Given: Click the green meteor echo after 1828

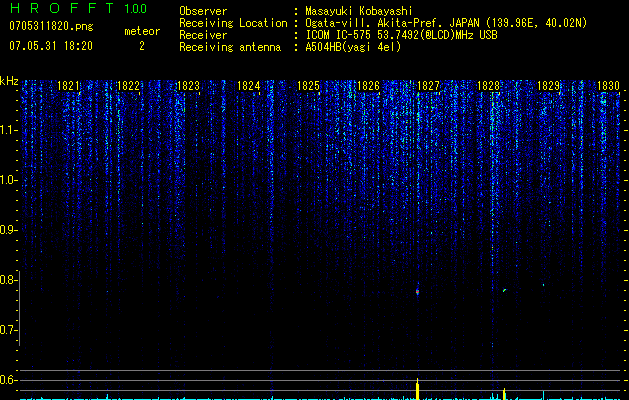Looking at the screenshot, I should pos(505,290).
